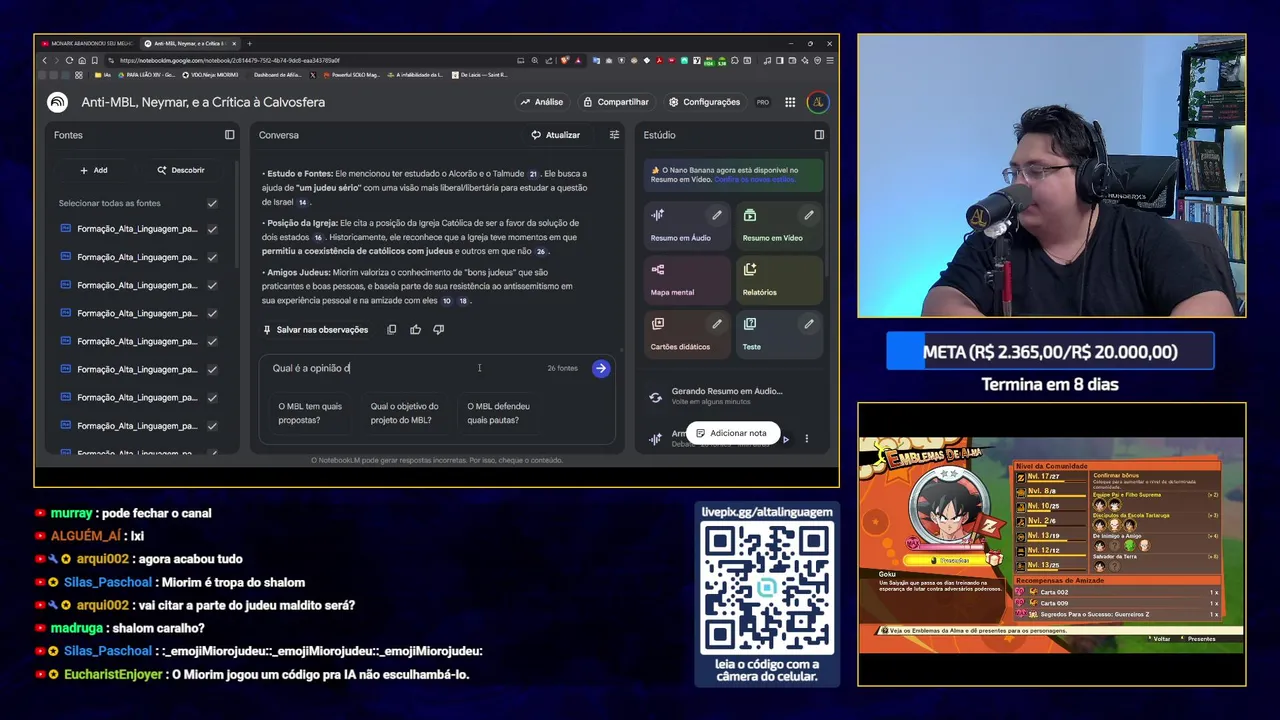
Task: Click the NotebookLM logo icon
Action: click(58, 102)
